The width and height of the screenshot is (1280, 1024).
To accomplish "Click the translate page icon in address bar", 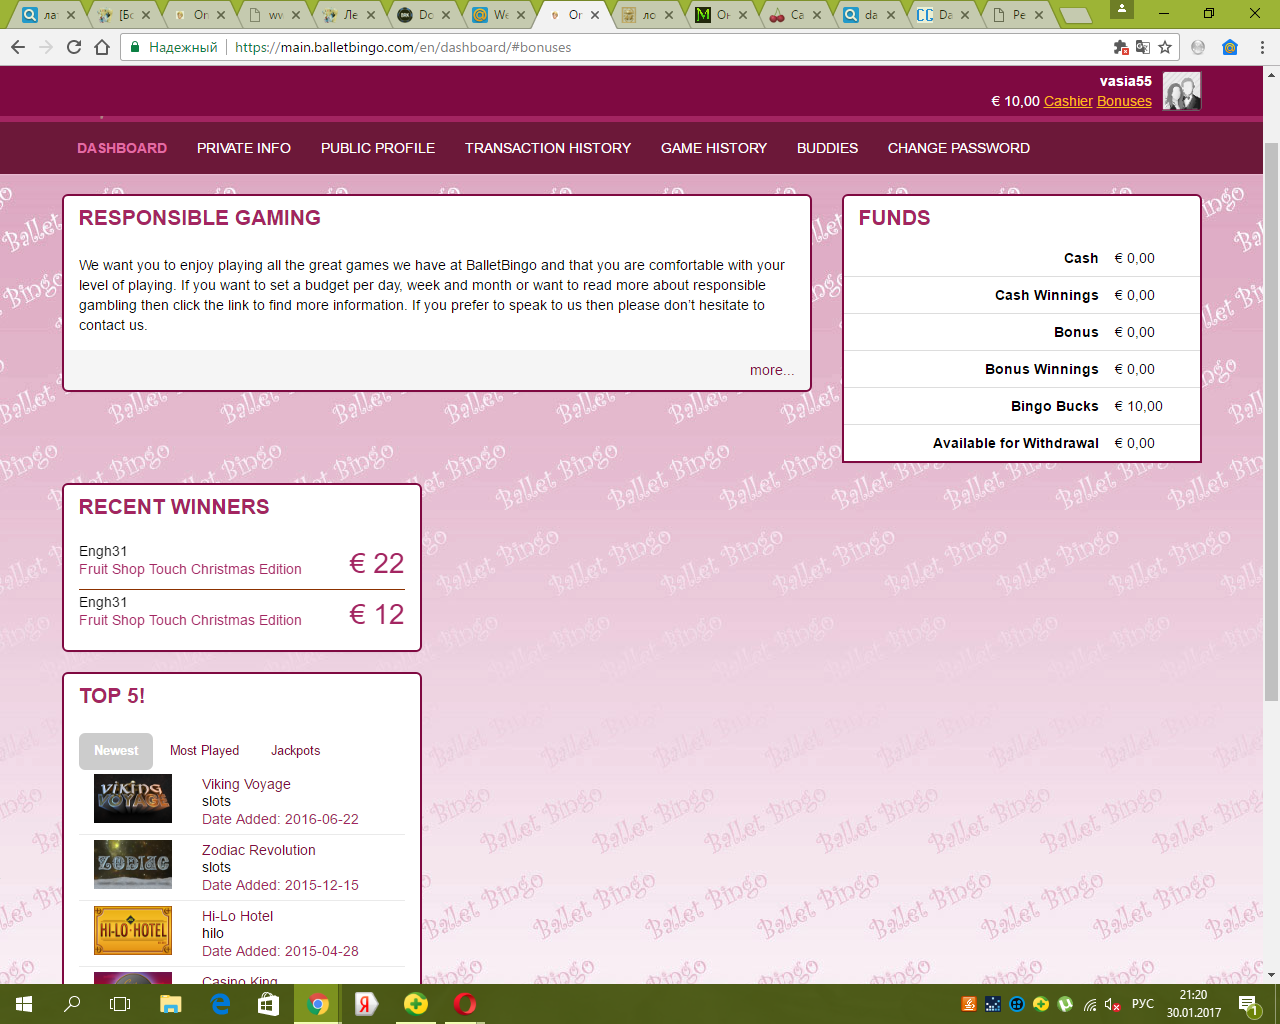I will coord(1143,47).
